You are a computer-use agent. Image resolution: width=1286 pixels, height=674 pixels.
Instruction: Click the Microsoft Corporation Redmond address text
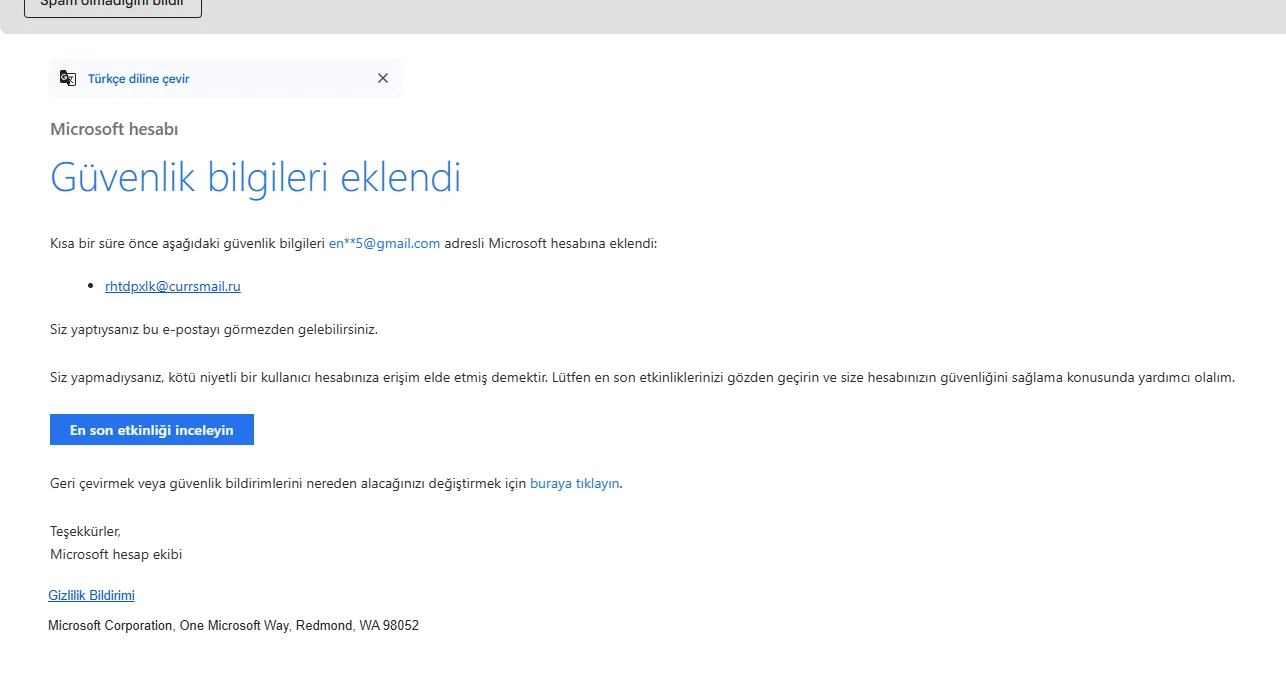pyautogui.click(x=233, y=626)
